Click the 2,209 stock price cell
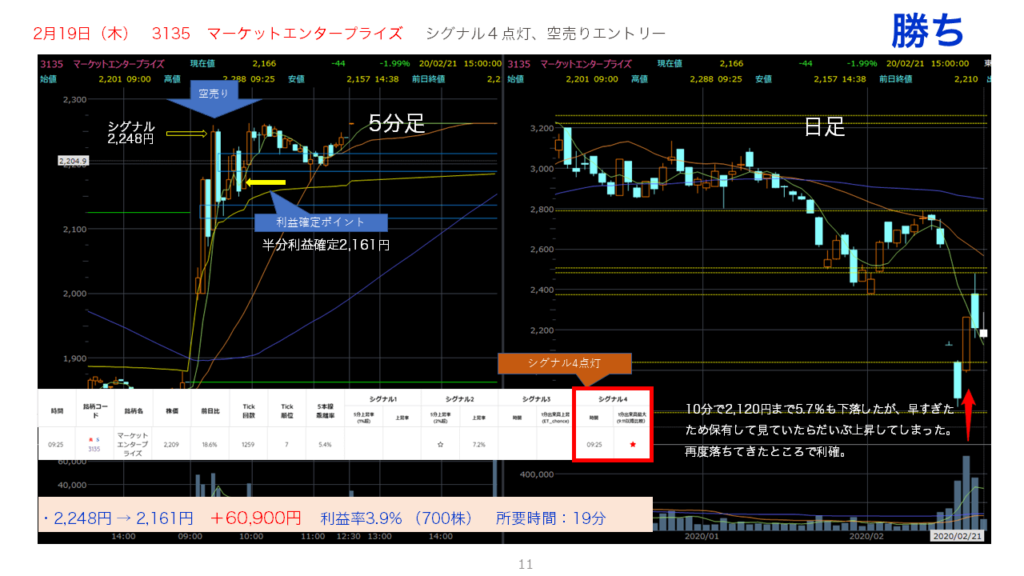The height and width of the screenshot is (576, 1024). pos(171,445)
